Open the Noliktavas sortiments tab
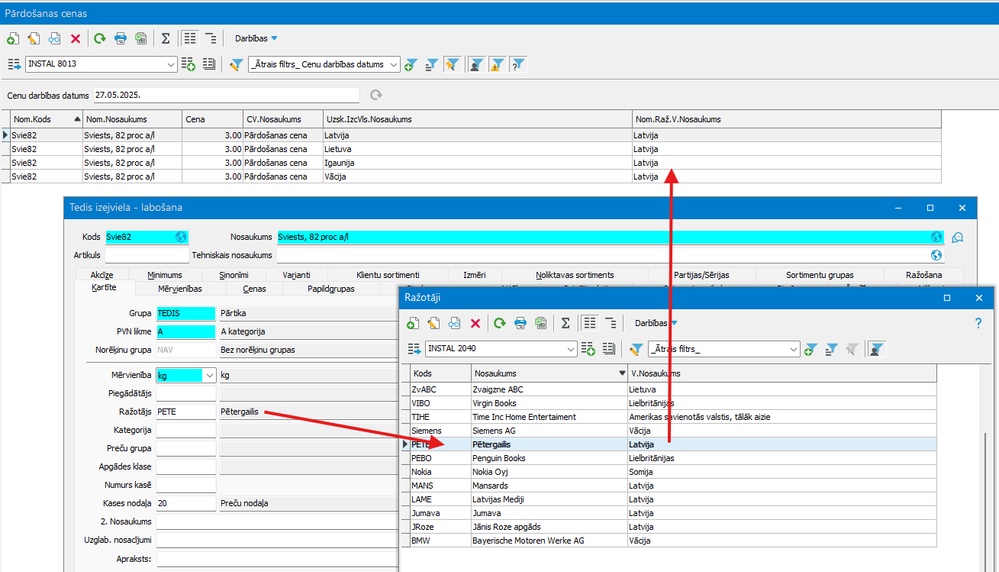 (x=575, y=275)
